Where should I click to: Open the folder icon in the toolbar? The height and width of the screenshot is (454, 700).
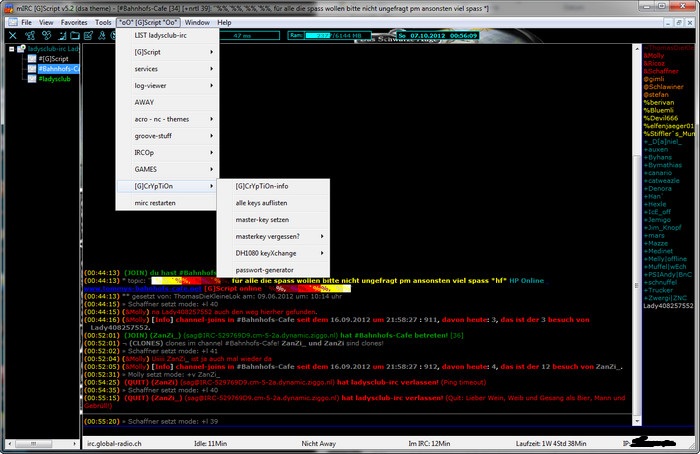coord(75,35)
